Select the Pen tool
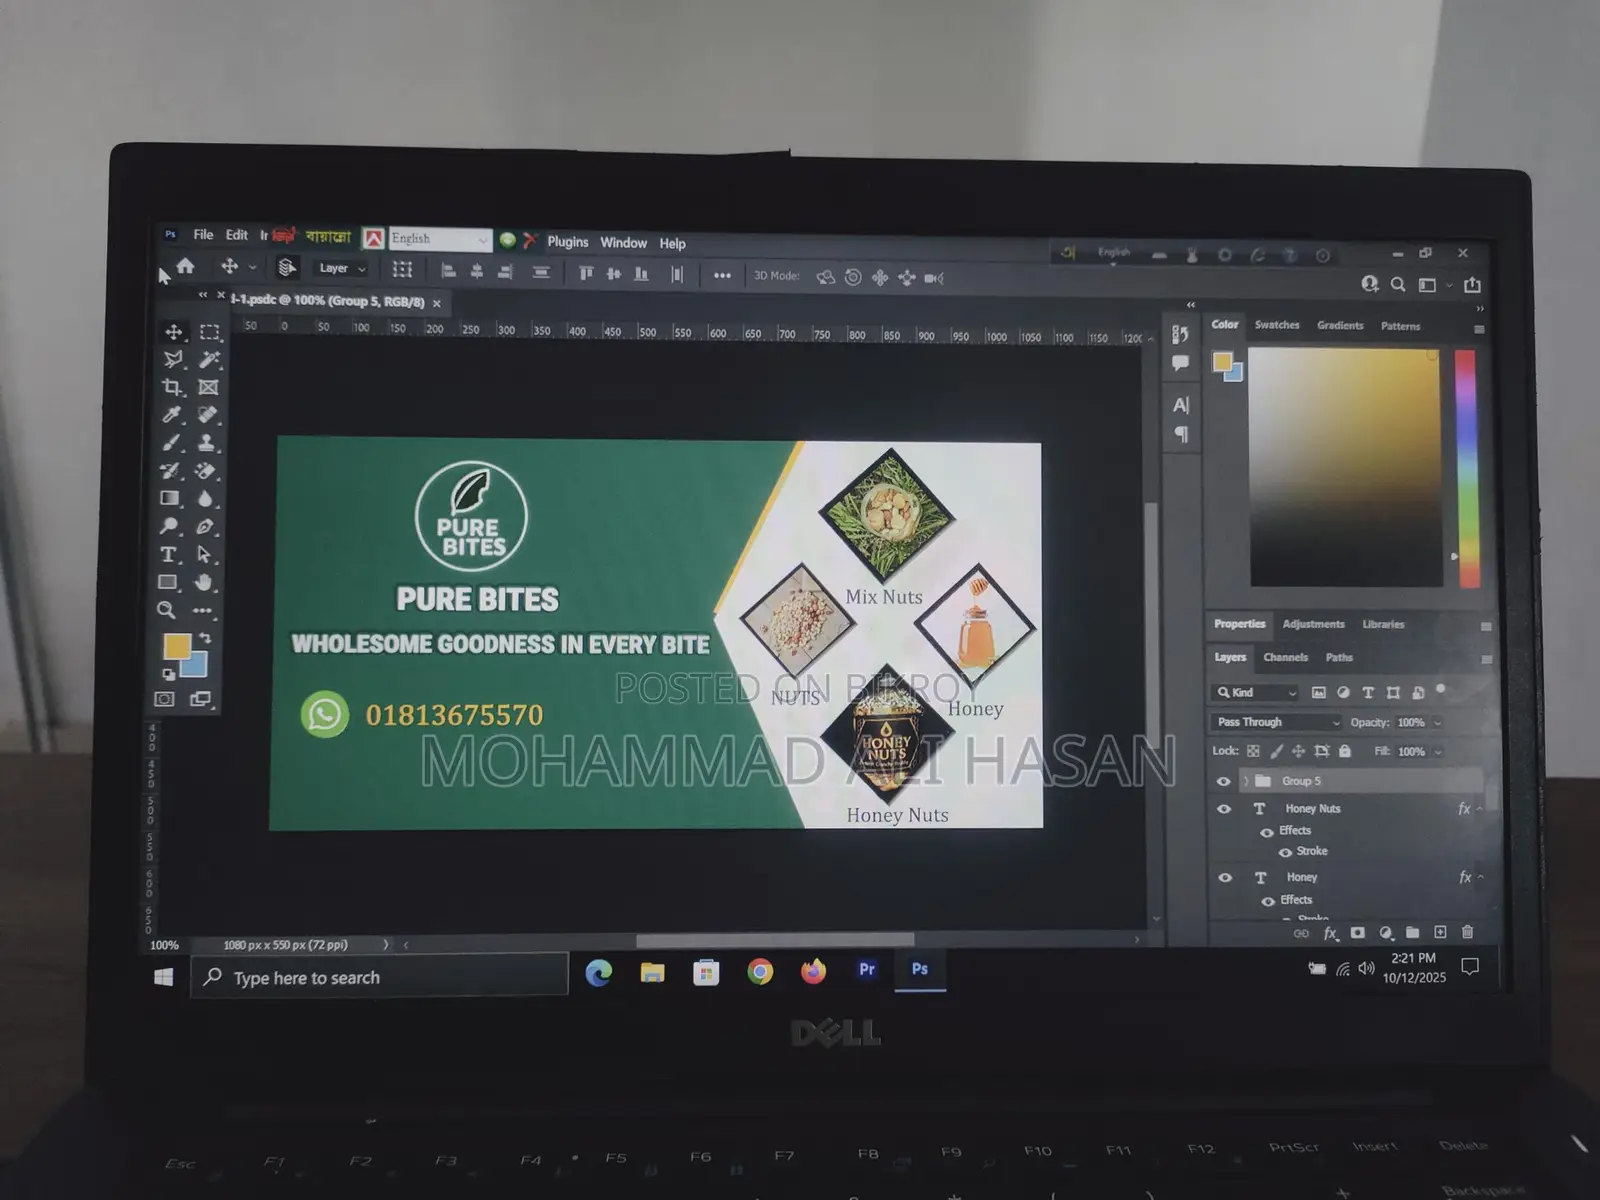The image size is (1600, 1200). [x=205, y=526]
